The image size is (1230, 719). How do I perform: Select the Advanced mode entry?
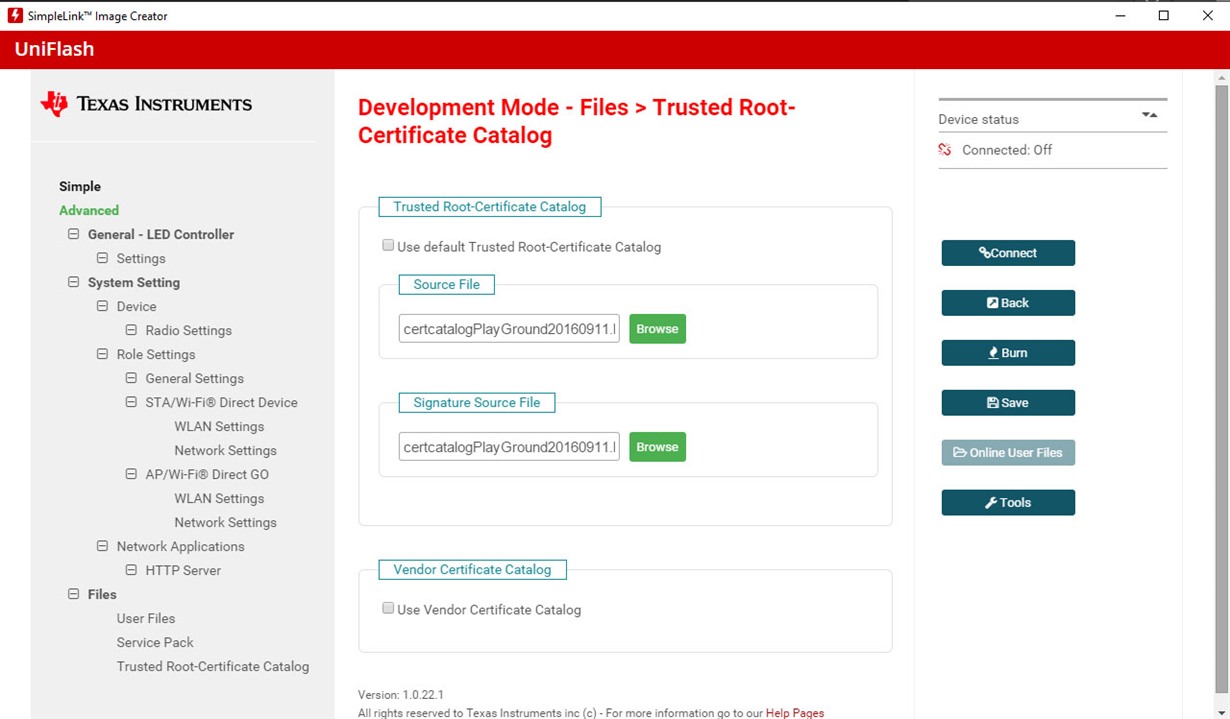89,210
